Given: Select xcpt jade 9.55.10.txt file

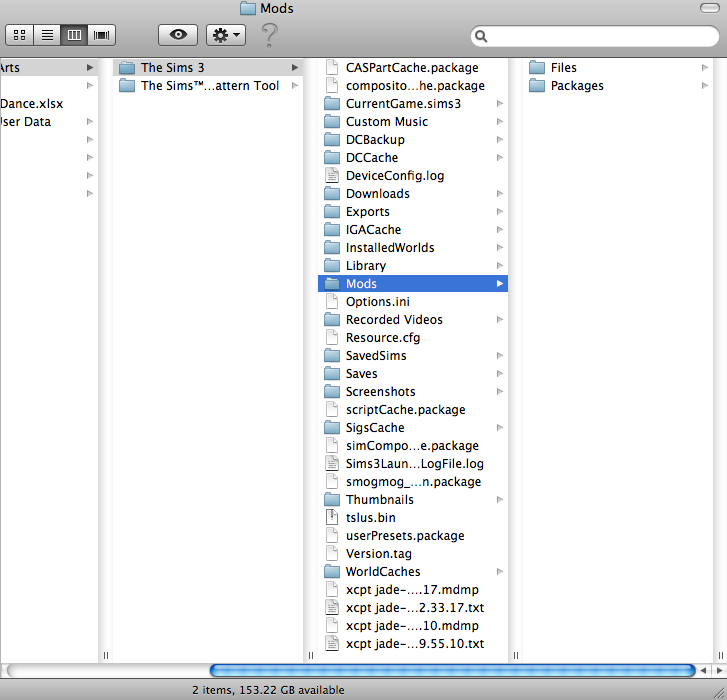Looking at the screenshot, I should pyautogui.click(x=413, y=644).
